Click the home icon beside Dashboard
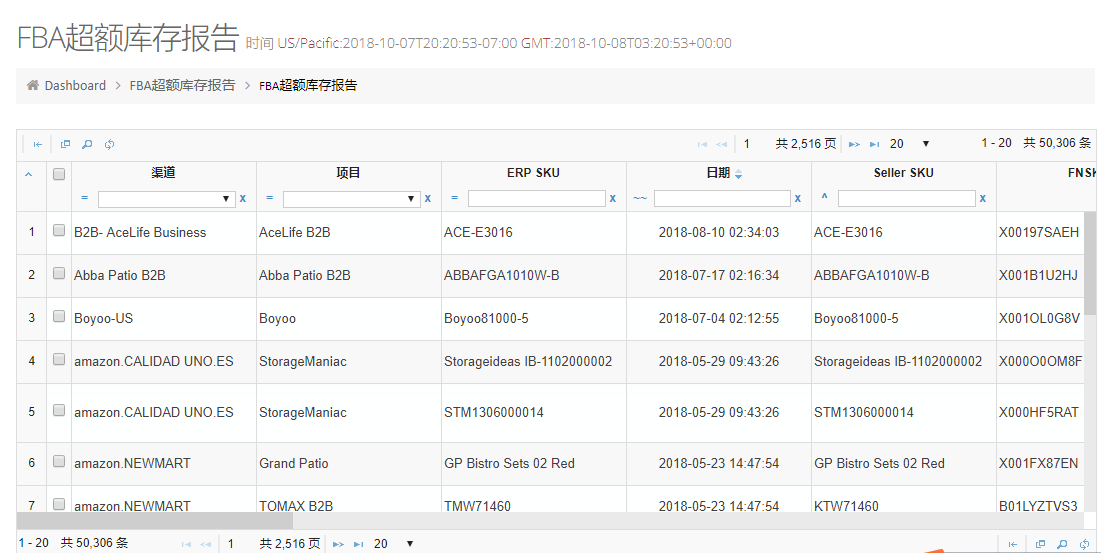 [33, 85]
